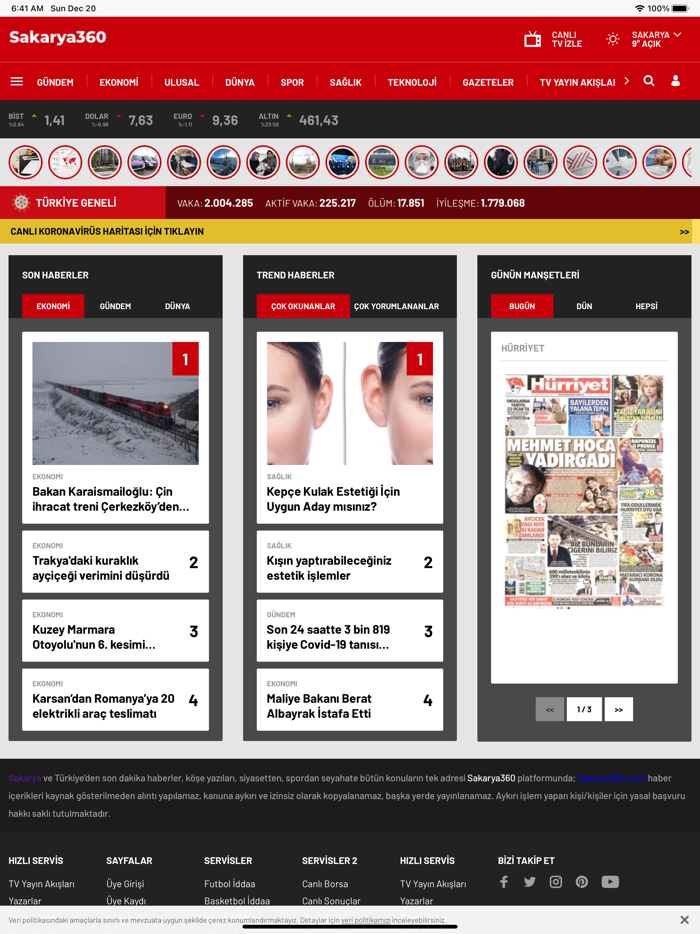Open the user profile icon
Screen dimensions: 700x934
[676, 81]
